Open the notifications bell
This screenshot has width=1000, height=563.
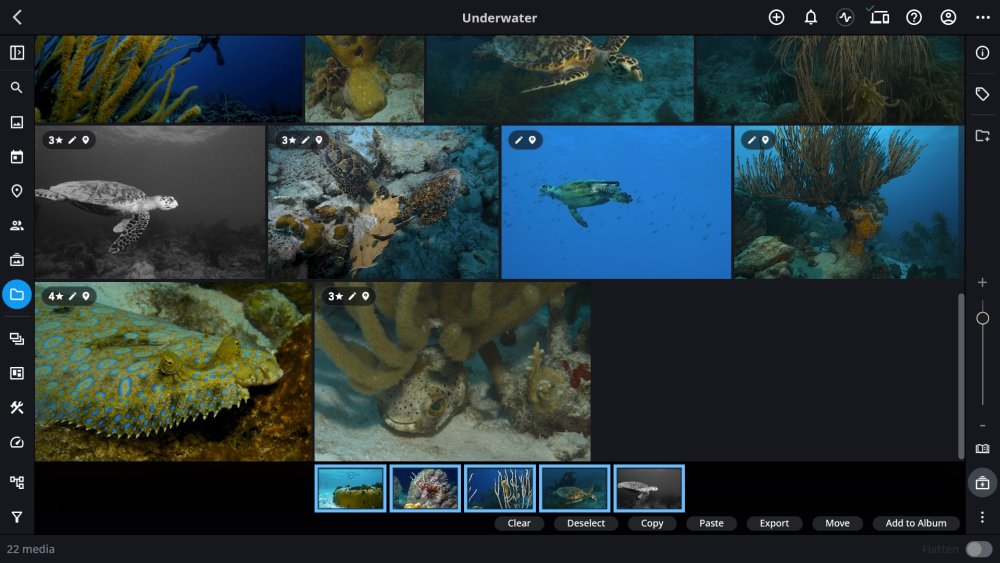[x=811, y=18]
